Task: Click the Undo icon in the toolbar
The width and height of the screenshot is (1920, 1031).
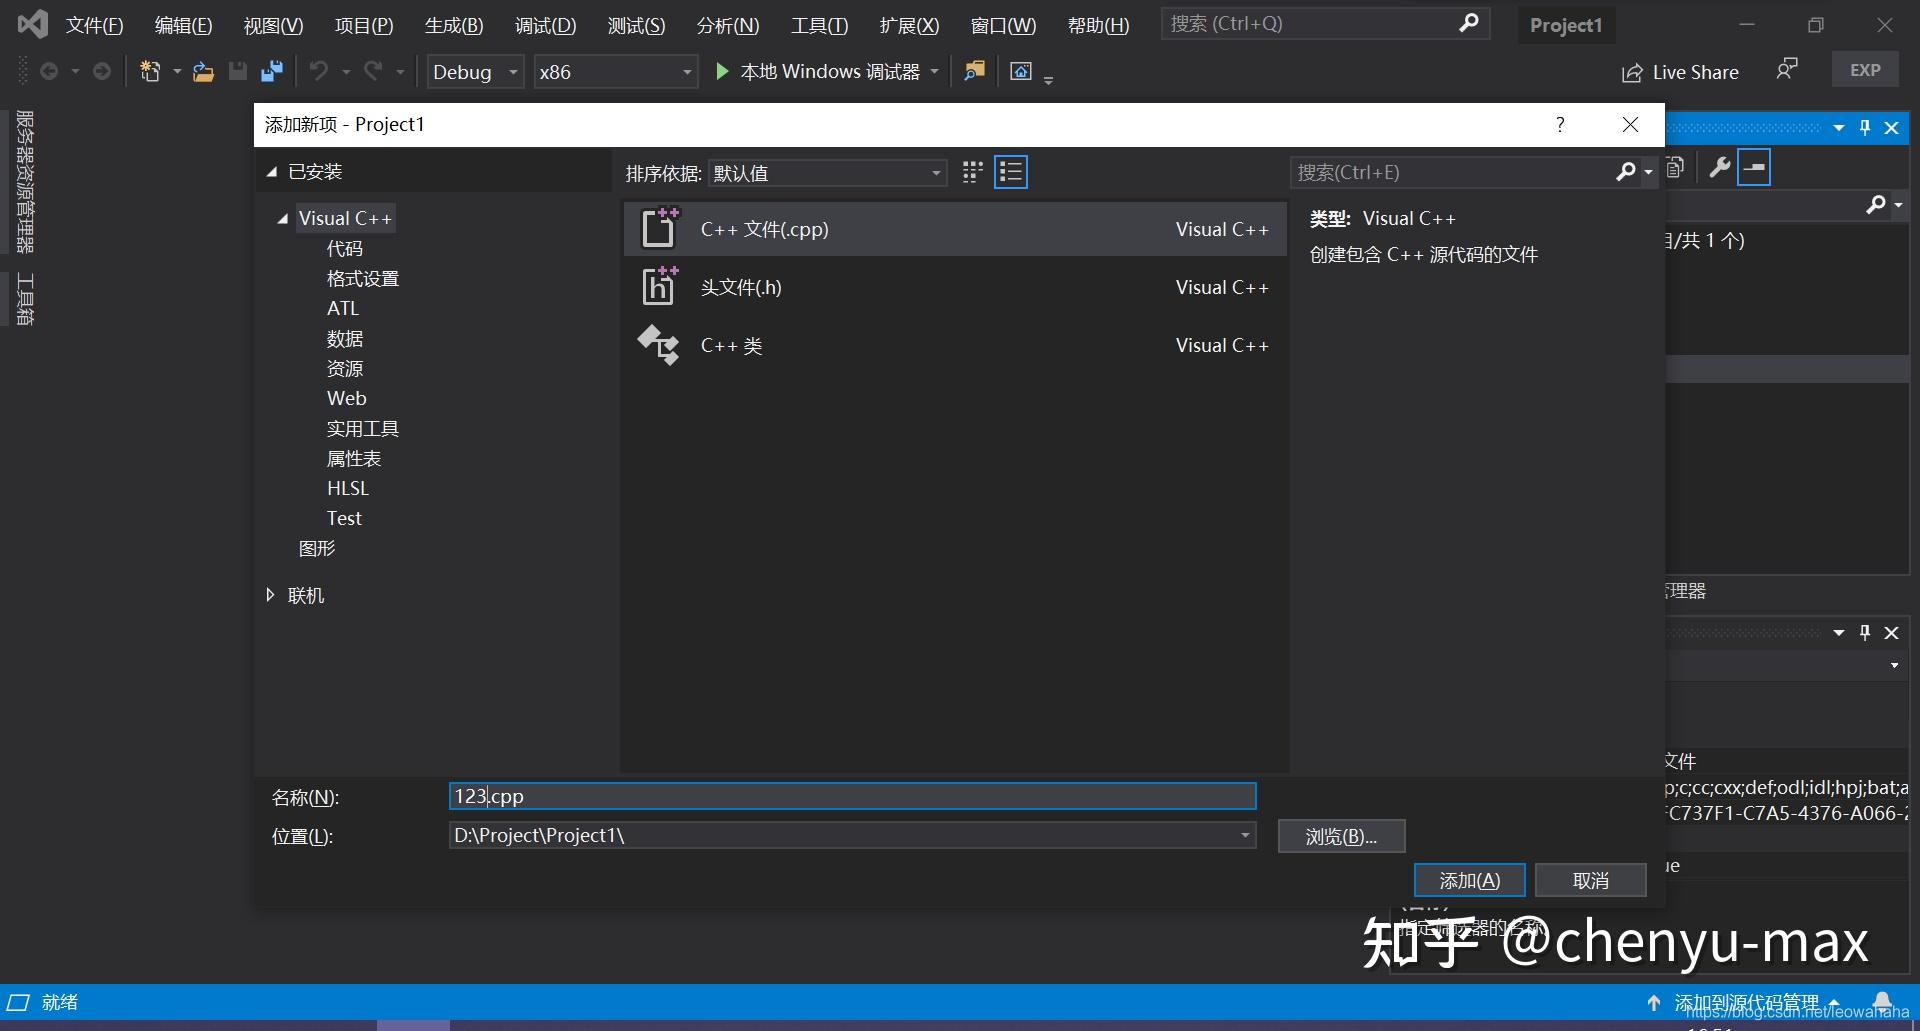Action: pyautogui.click(x=318, y=71)
